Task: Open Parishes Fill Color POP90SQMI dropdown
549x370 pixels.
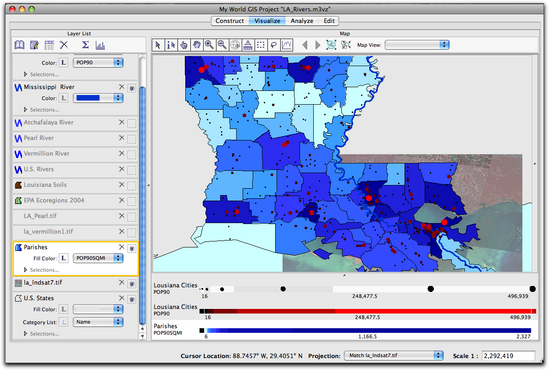Action: 98,258
